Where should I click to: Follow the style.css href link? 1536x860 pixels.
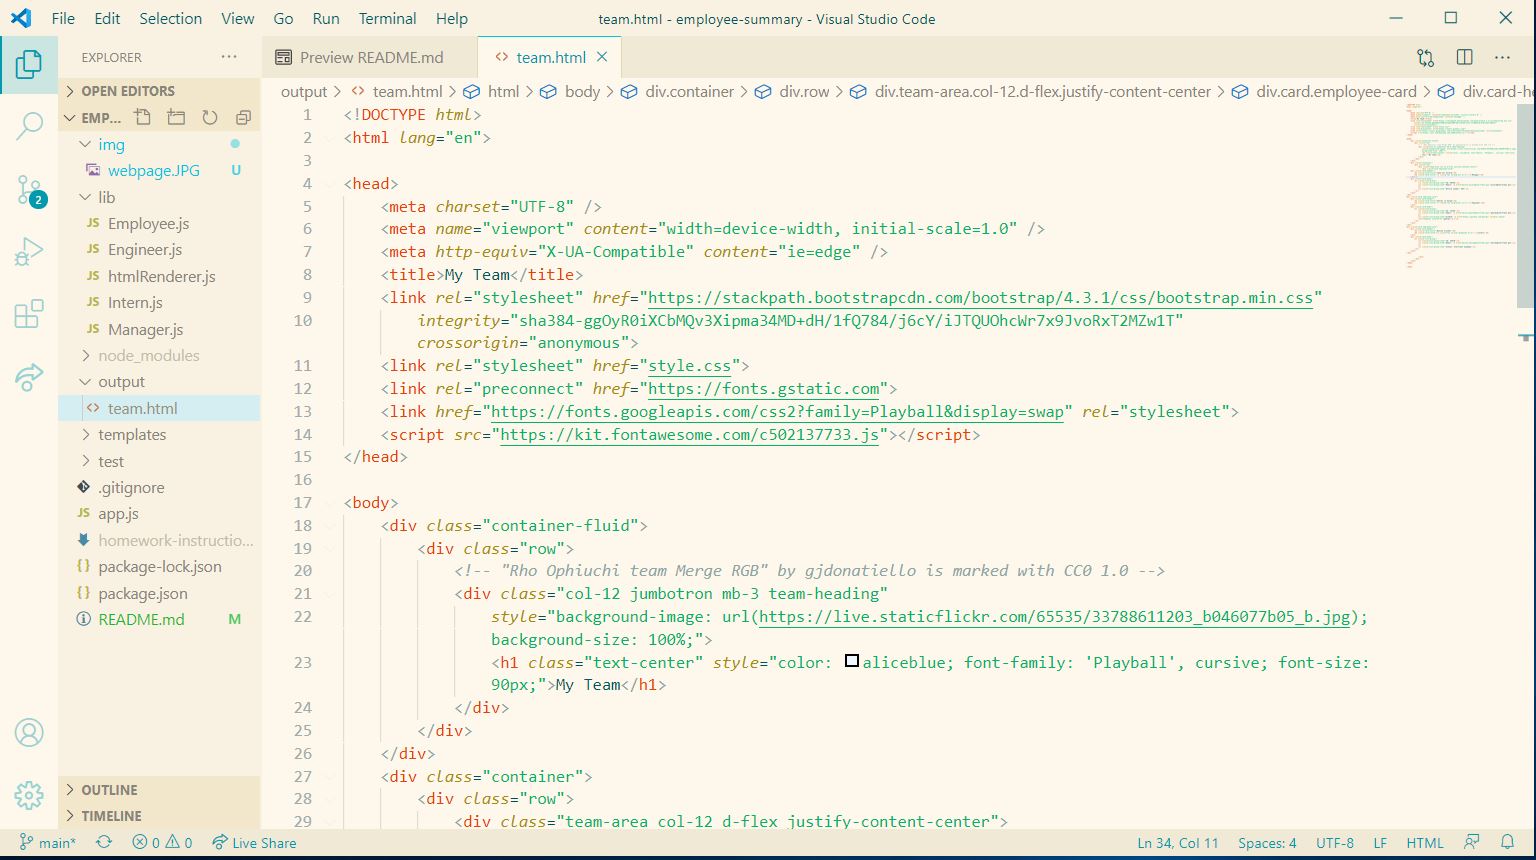pos(689,365)
